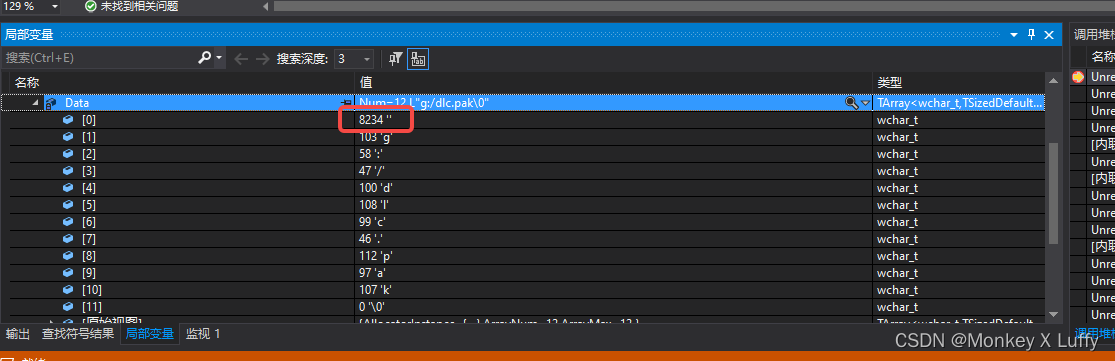This screenshot has height=361, width=1115.
Task: Toggle auto-hide pin of Locals panel
Action: coord(1032,34)
